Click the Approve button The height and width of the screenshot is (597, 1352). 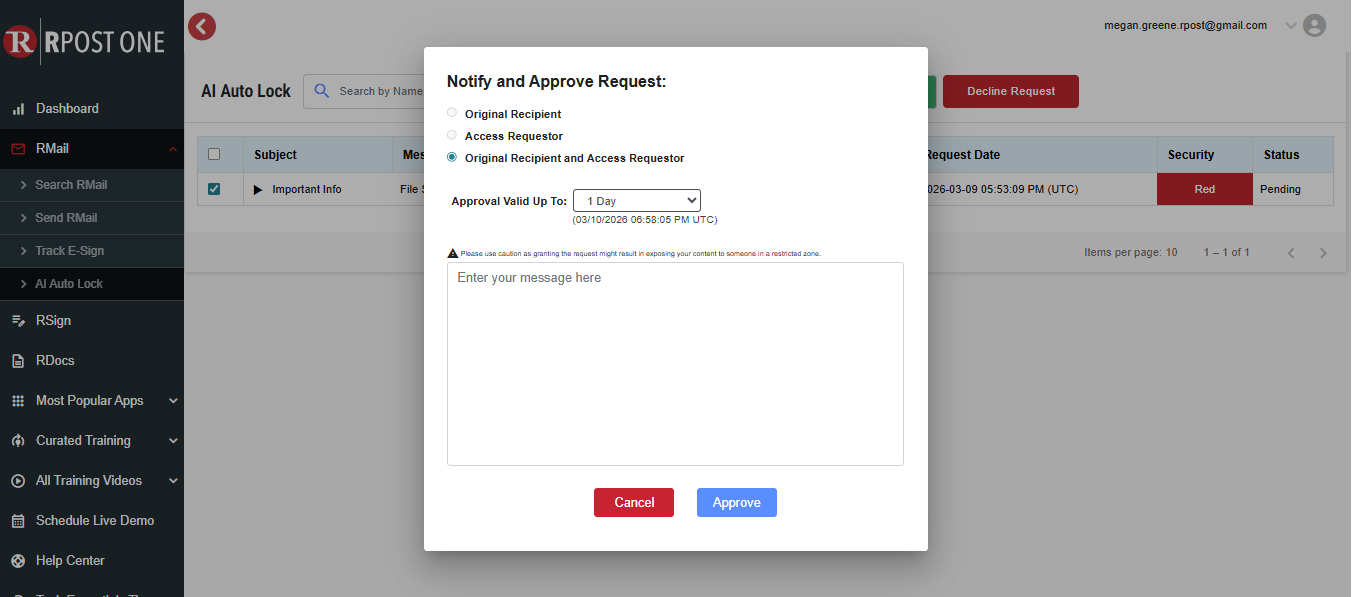point(737,502)
